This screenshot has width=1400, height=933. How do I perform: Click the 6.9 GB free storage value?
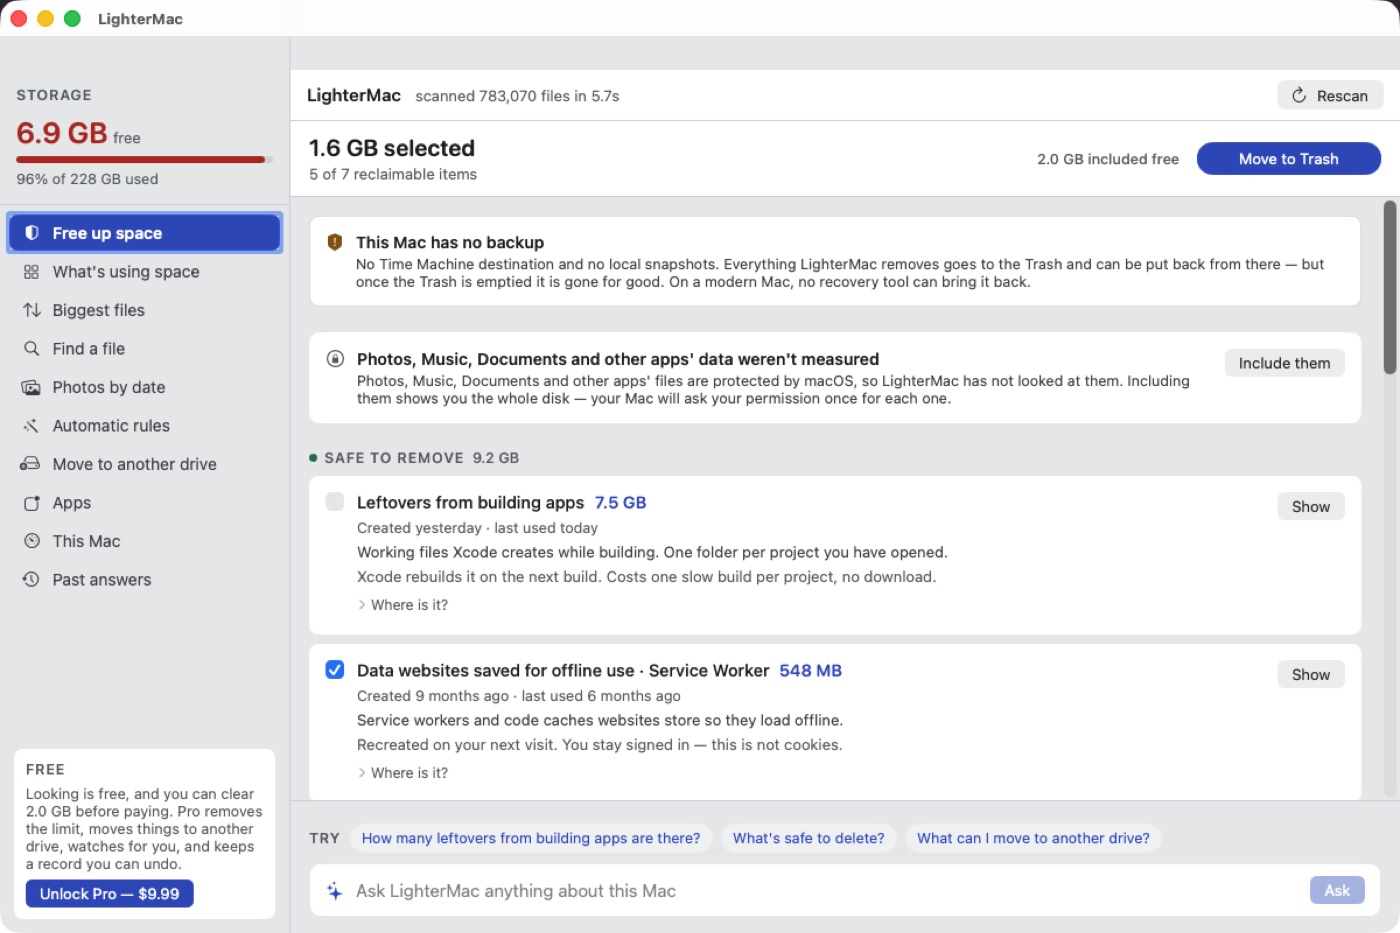(x=78, y=133)
